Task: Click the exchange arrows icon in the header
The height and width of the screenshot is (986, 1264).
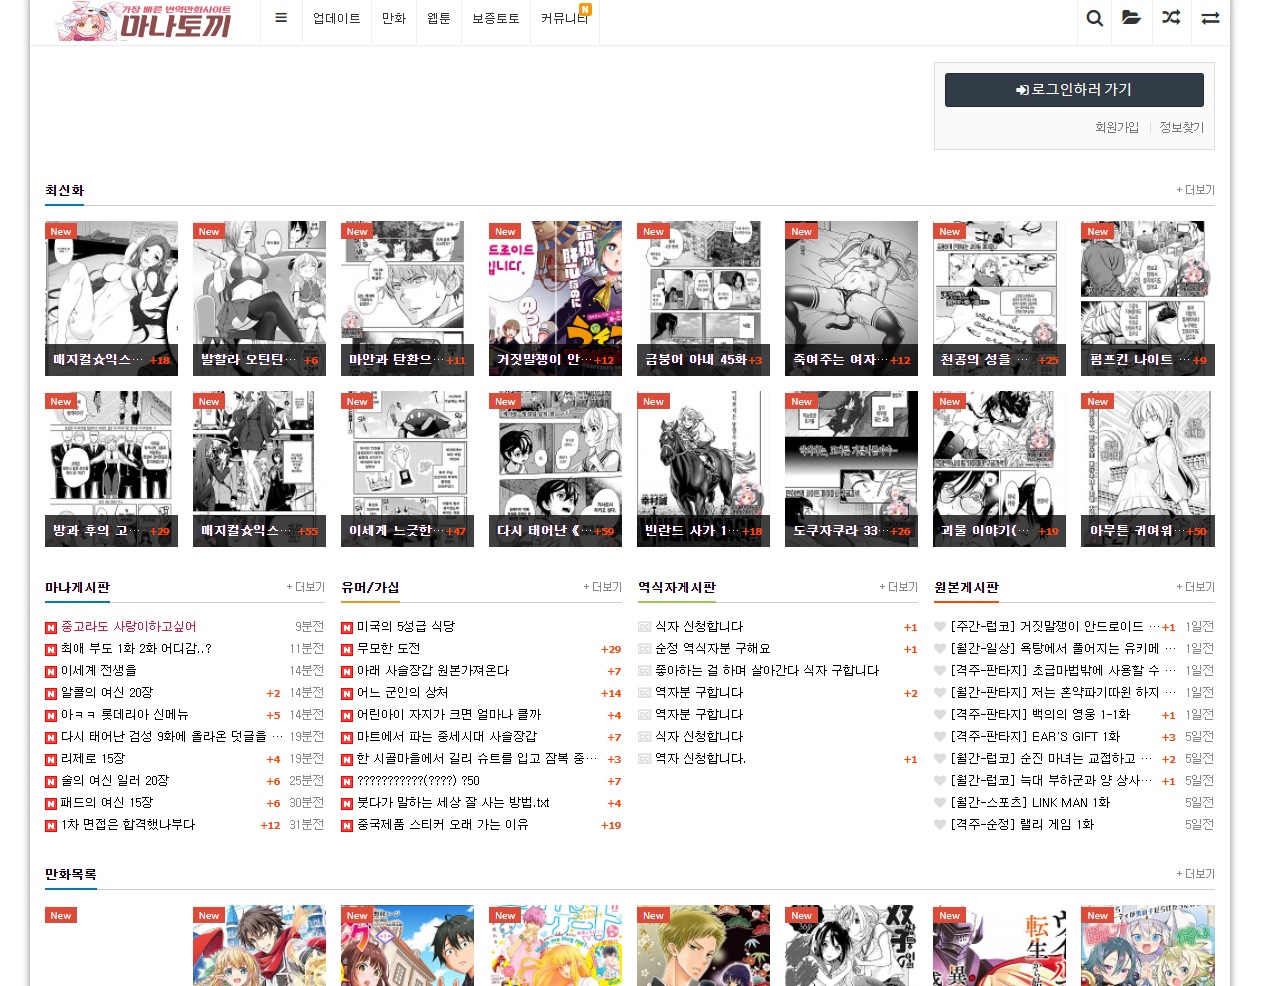Action: click(x=1210, y=18)
